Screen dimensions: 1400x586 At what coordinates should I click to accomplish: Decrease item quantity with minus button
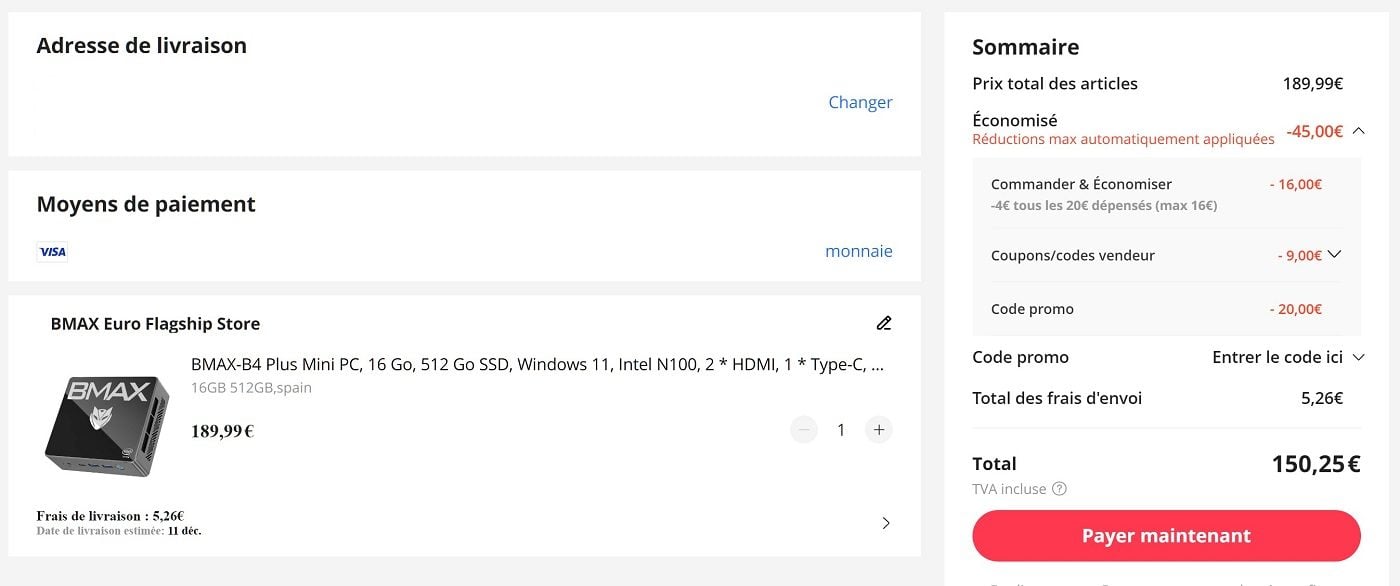tap(804, 430)
